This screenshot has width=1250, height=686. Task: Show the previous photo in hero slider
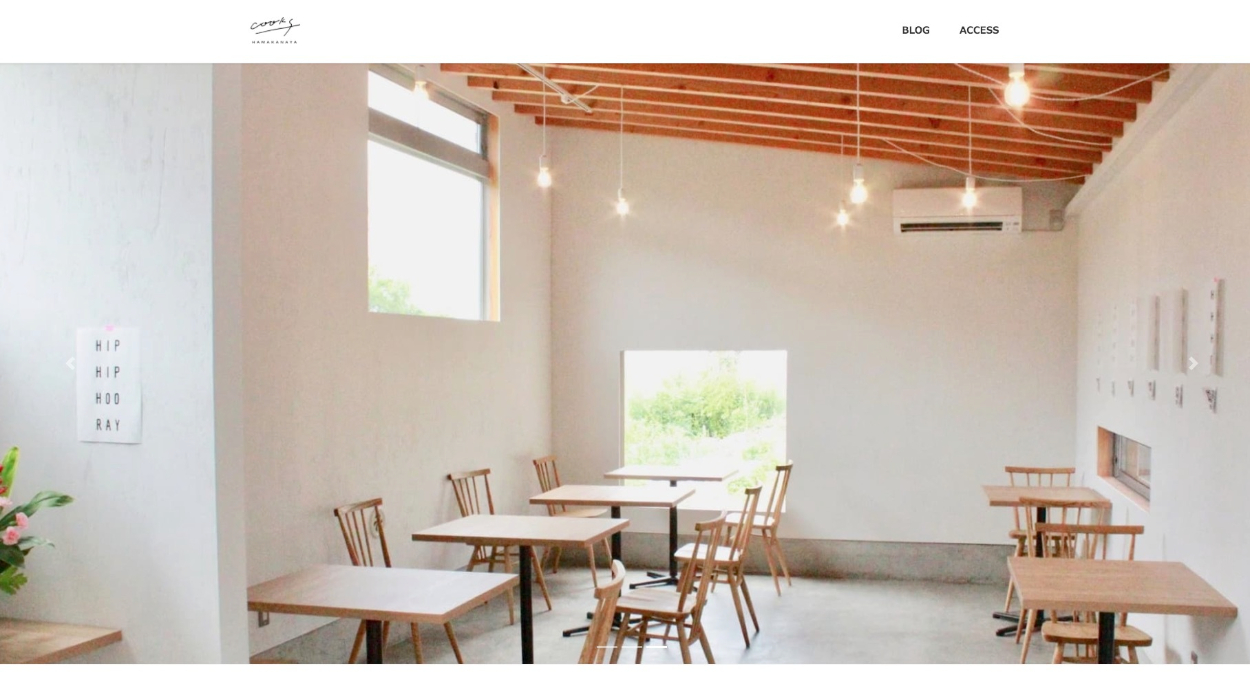[70, 364]
